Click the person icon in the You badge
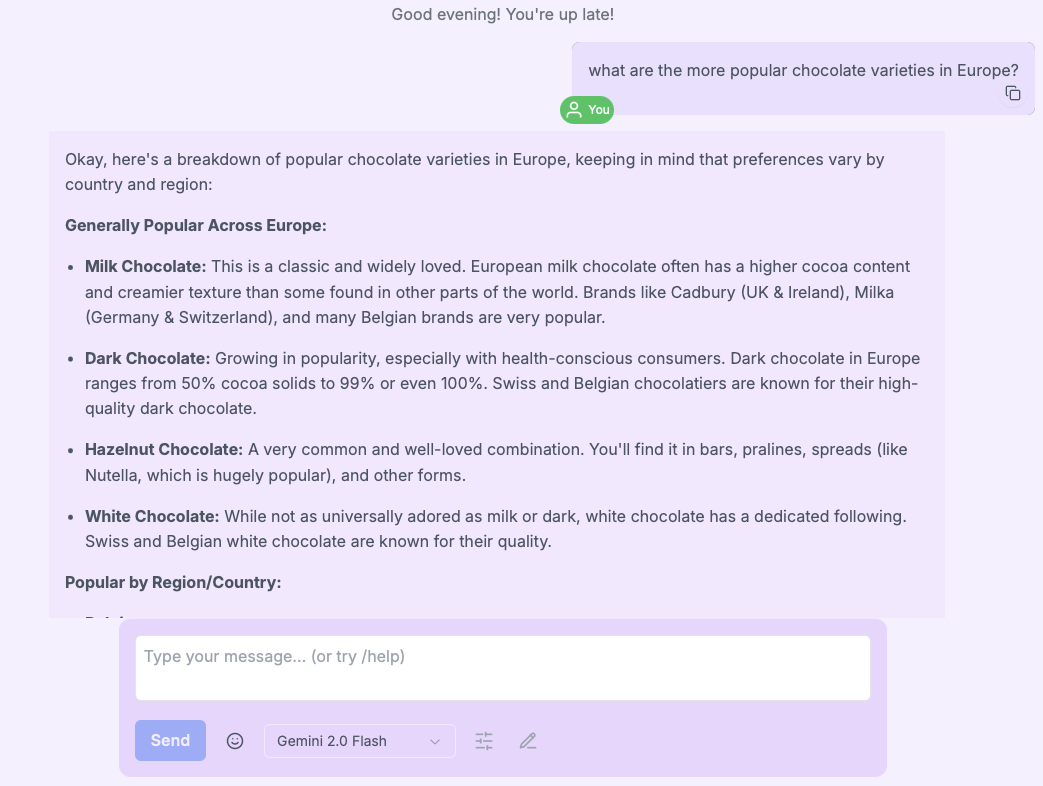The image size is (1043, 786). (574, 110)
